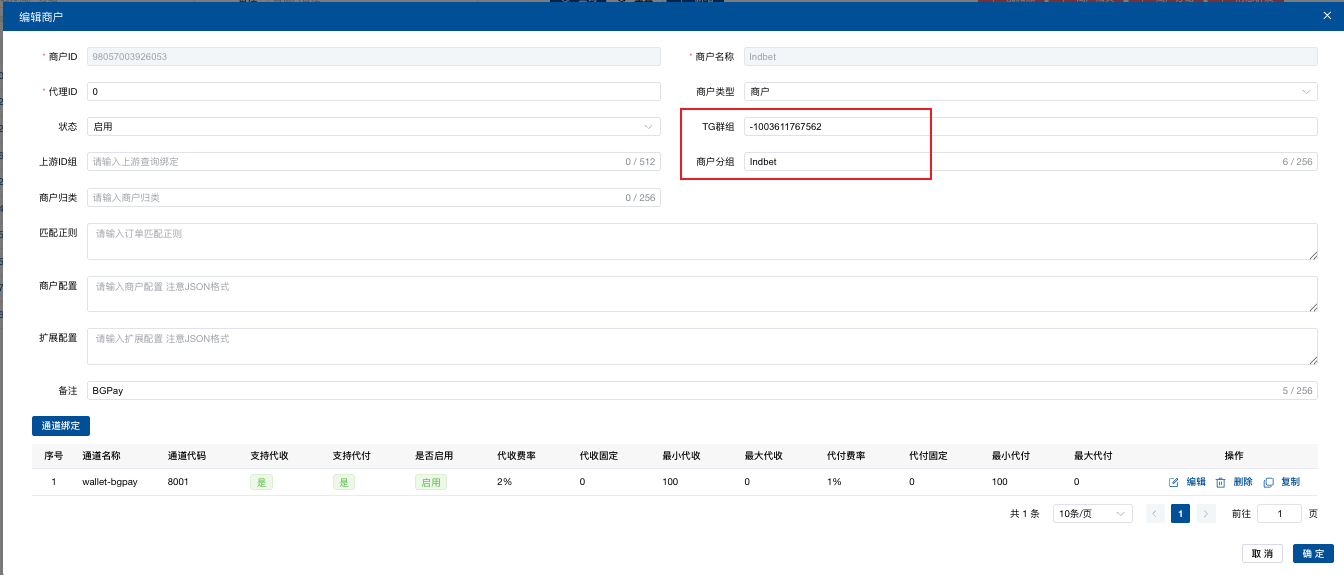Open the 状态 dropdown showing 启用

click(x=374, y=127)
